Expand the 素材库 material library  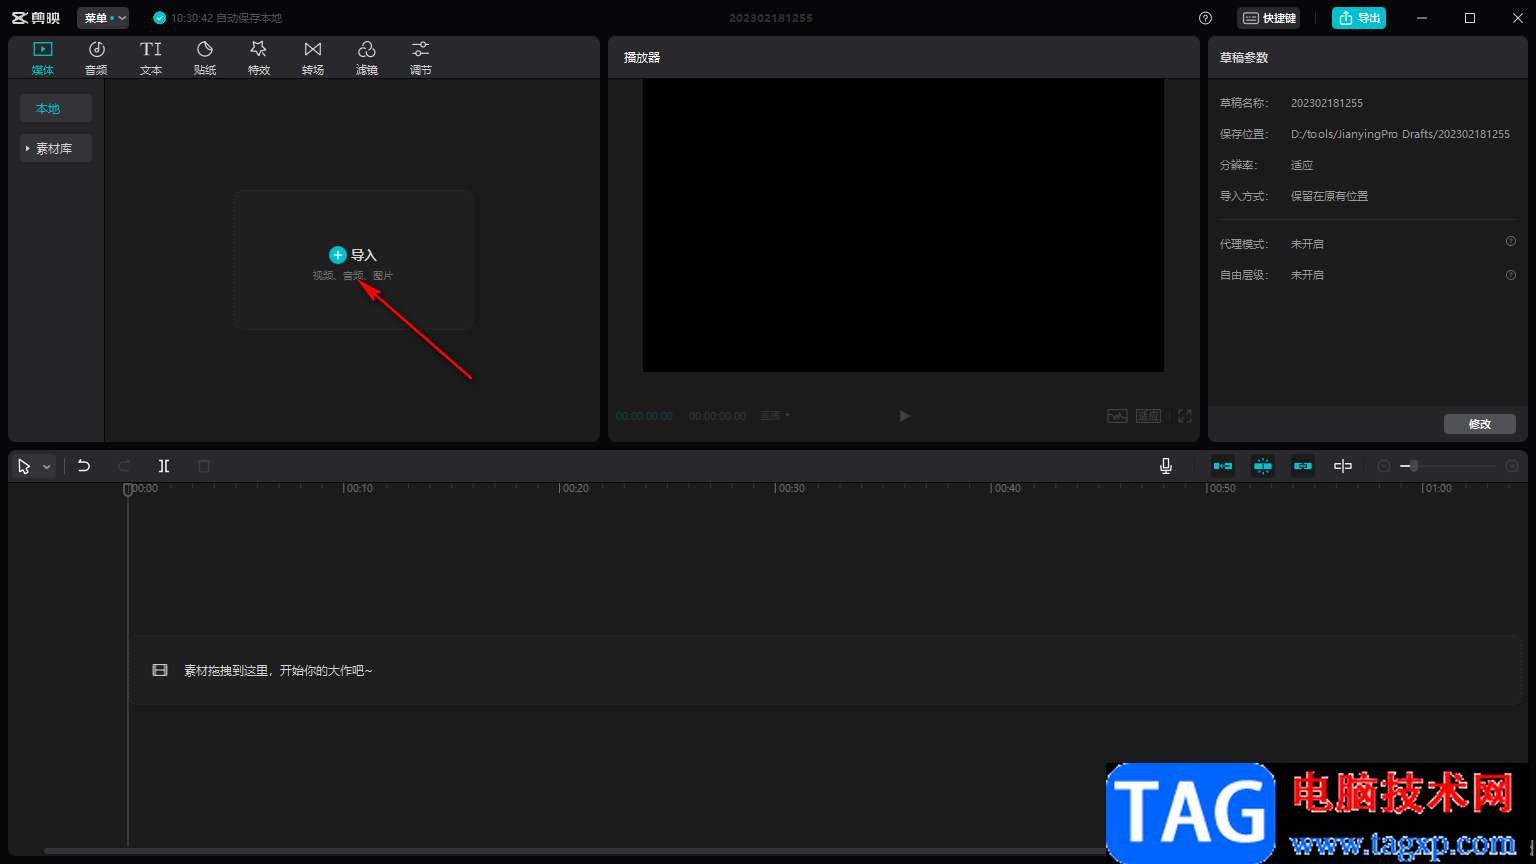(x=56, y=148)
